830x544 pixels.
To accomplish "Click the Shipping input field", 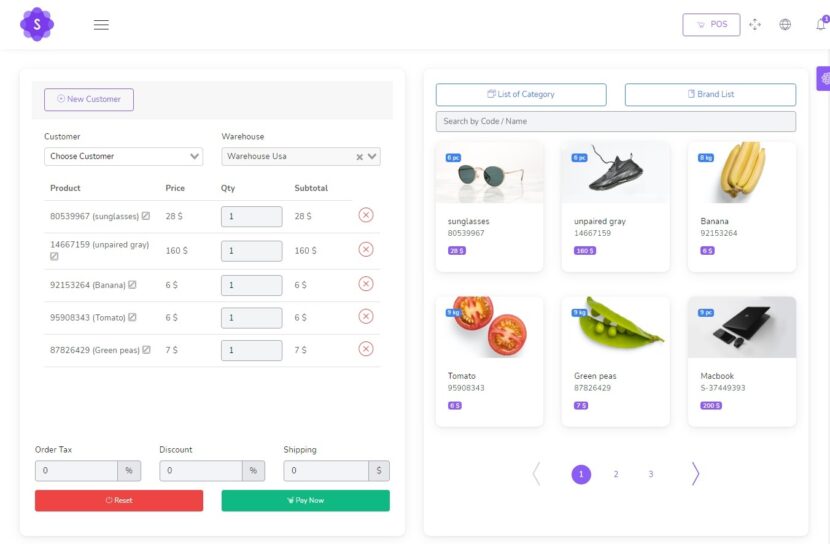I will tap(326, 470).
